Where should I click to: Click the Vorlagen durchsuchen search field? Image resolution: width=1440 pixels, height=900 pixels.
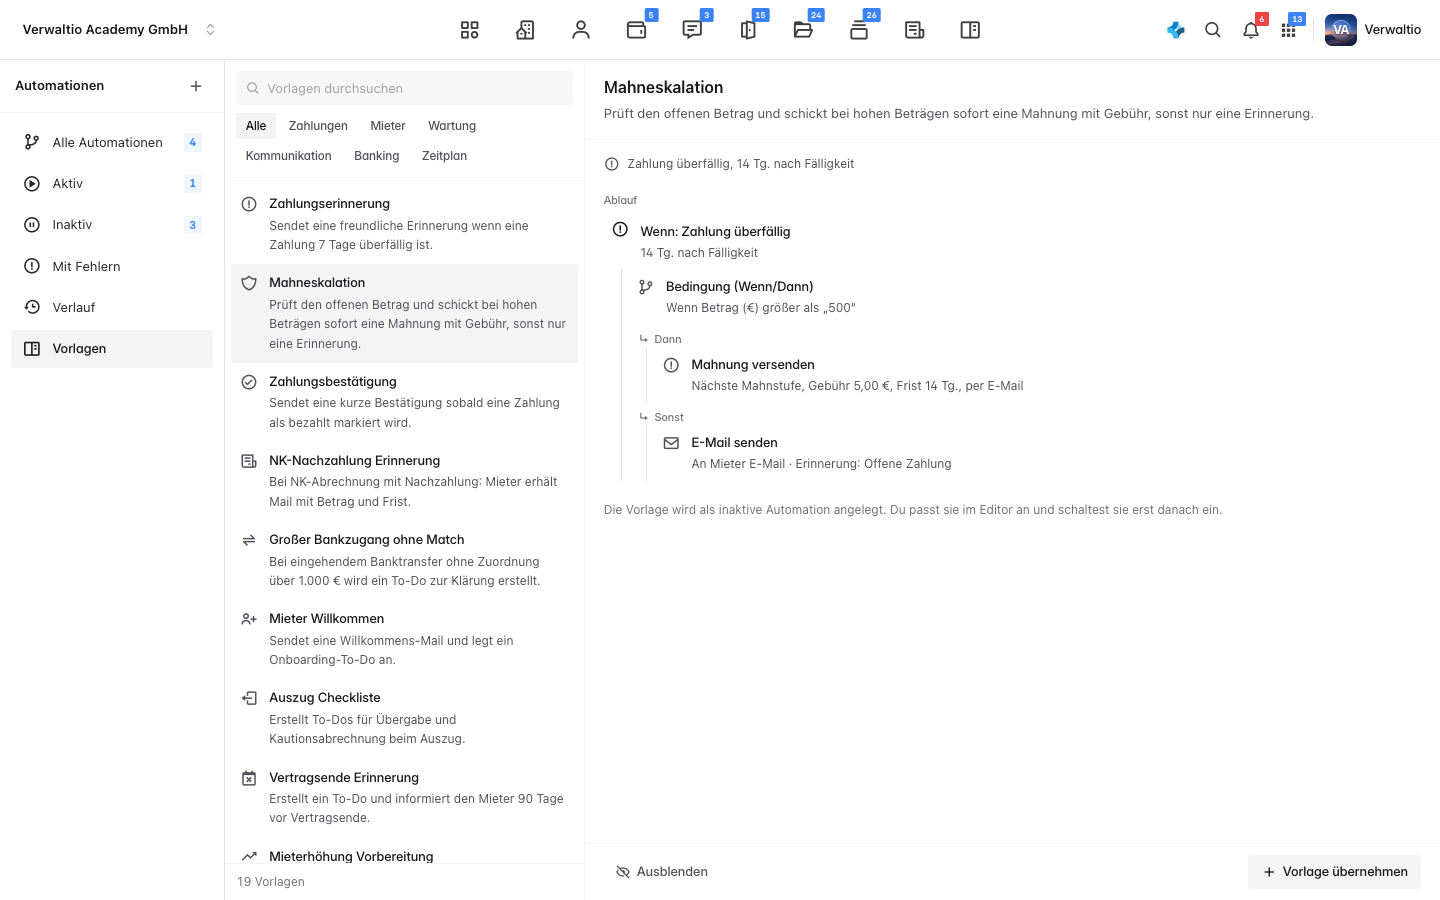coord(404,88)
